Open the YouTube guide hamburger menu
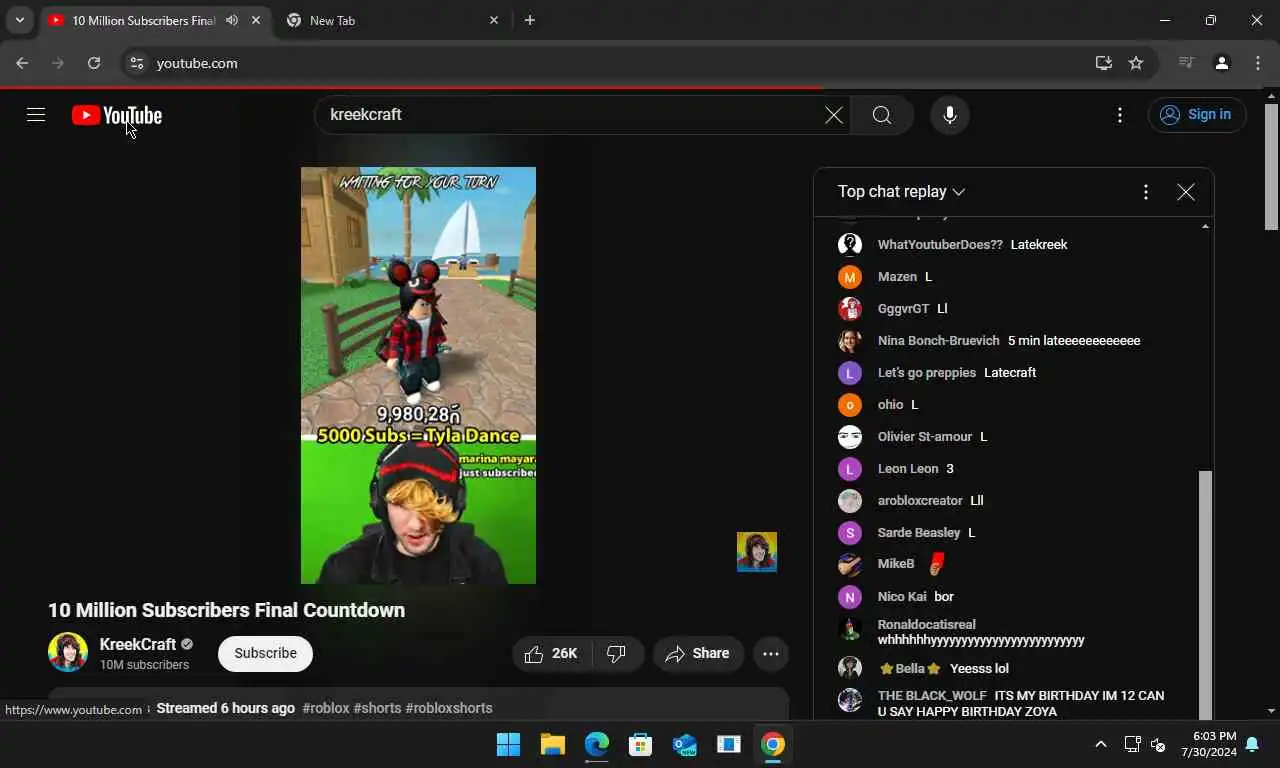This screenshot has height=768, width=1280. 36,115
